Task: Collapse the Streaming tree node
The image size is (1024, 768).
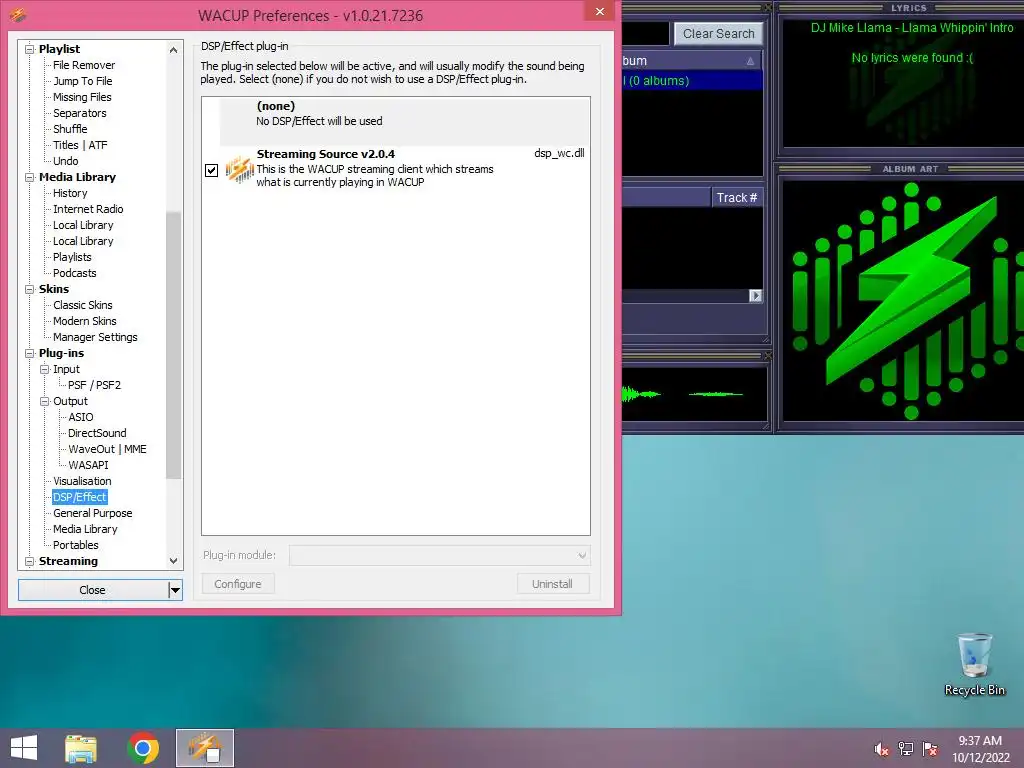Action: click(x=29, y=561)
